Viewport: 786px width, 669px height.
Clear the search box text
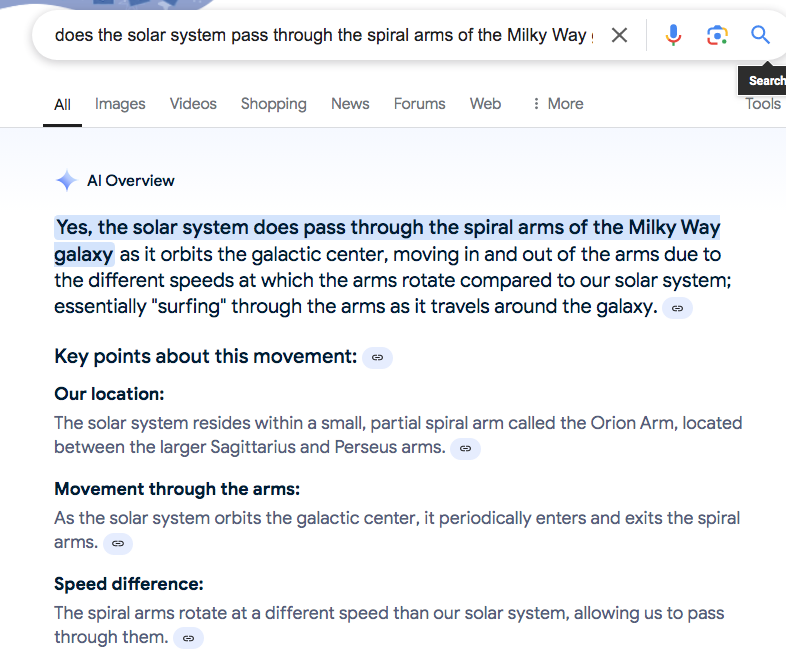pos(619,36)
